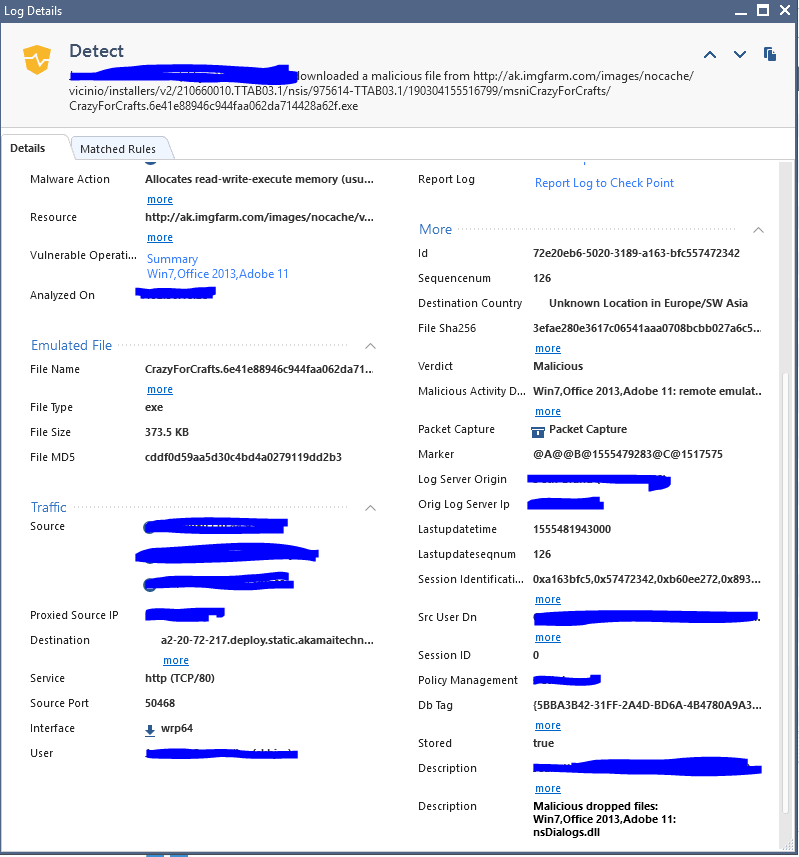Open the Vulnerable Operating Systems Summary link
The width and height of the screenshot is (799, 857).
point(172,259)
